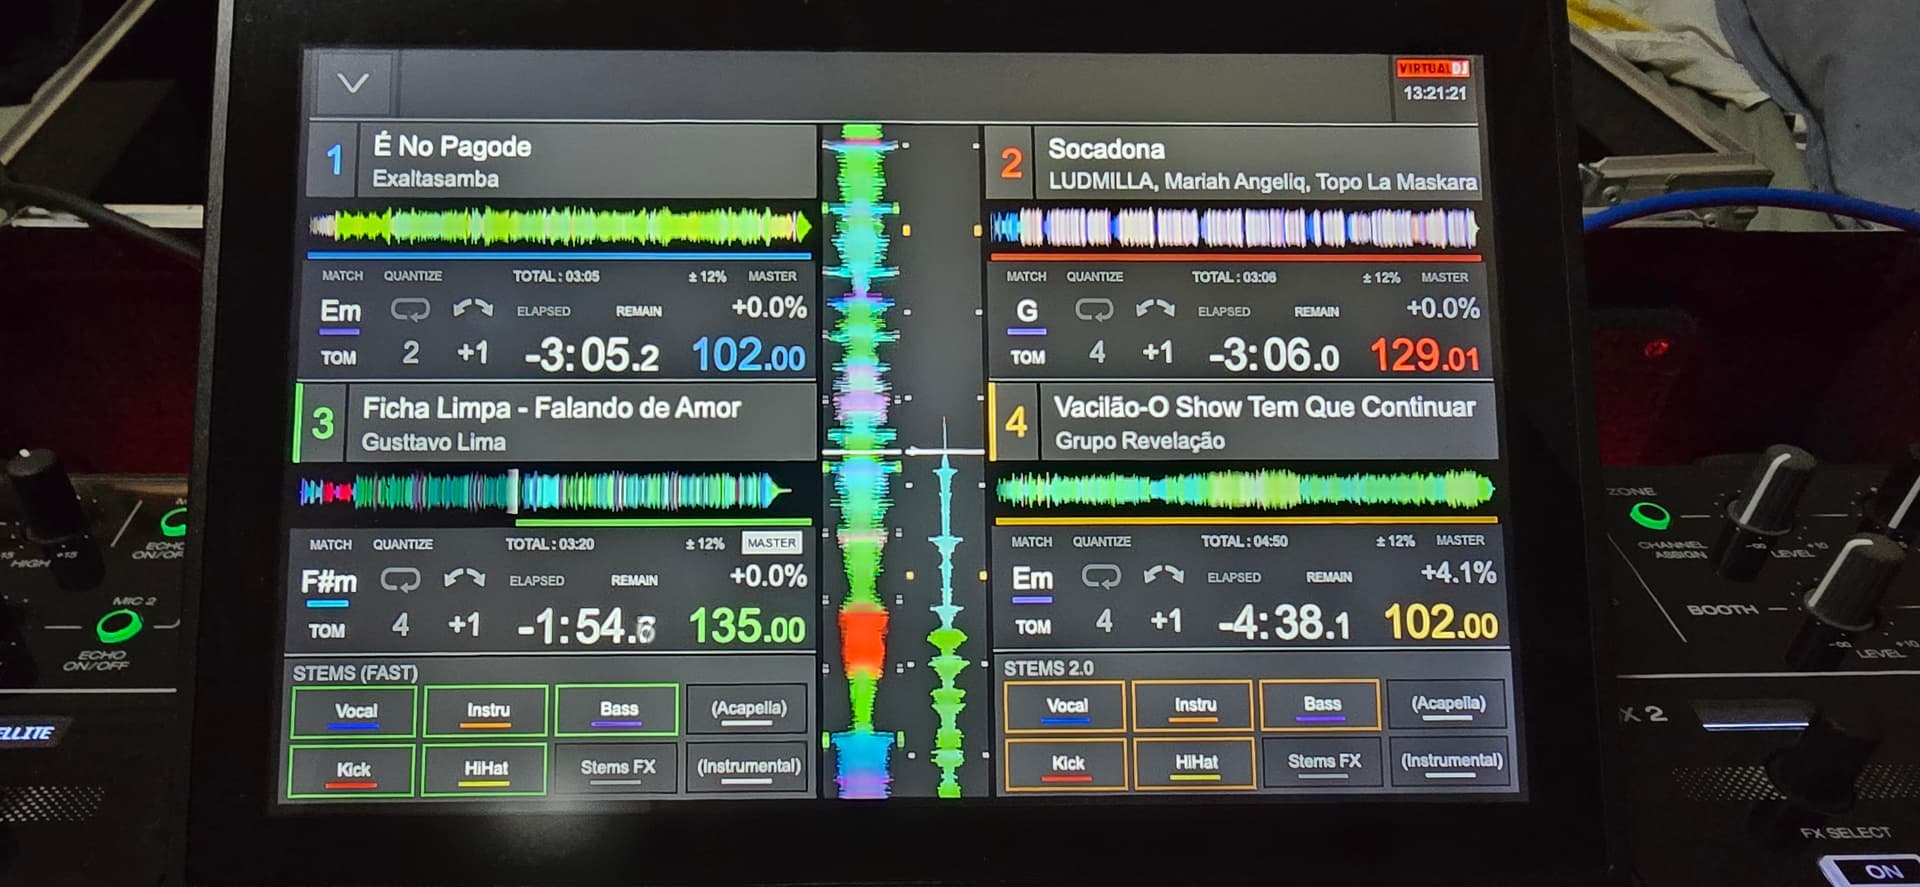Open pitch range ±12% on deck 3
The image size is (1920, 887).
[x=704, y=544]
